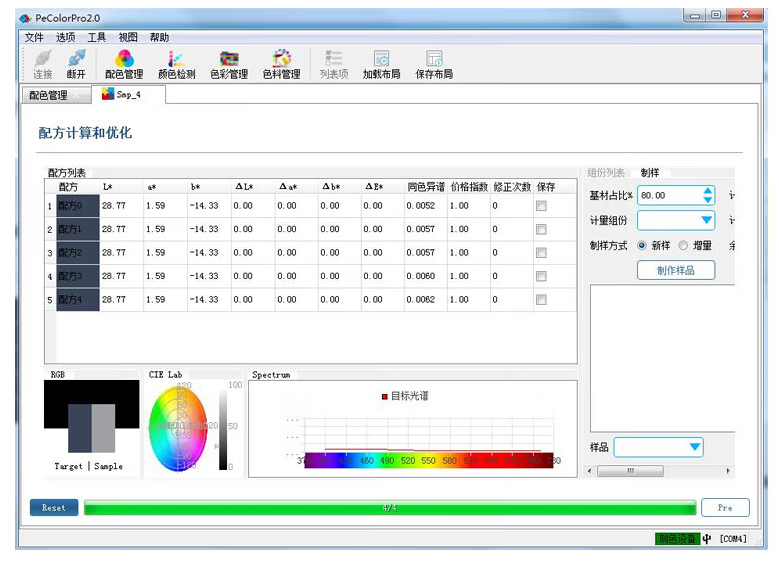Screen dimensions: 779x563
Task: Click the 断开 disconnect toolbar icon
Action: tap(76, 64)
